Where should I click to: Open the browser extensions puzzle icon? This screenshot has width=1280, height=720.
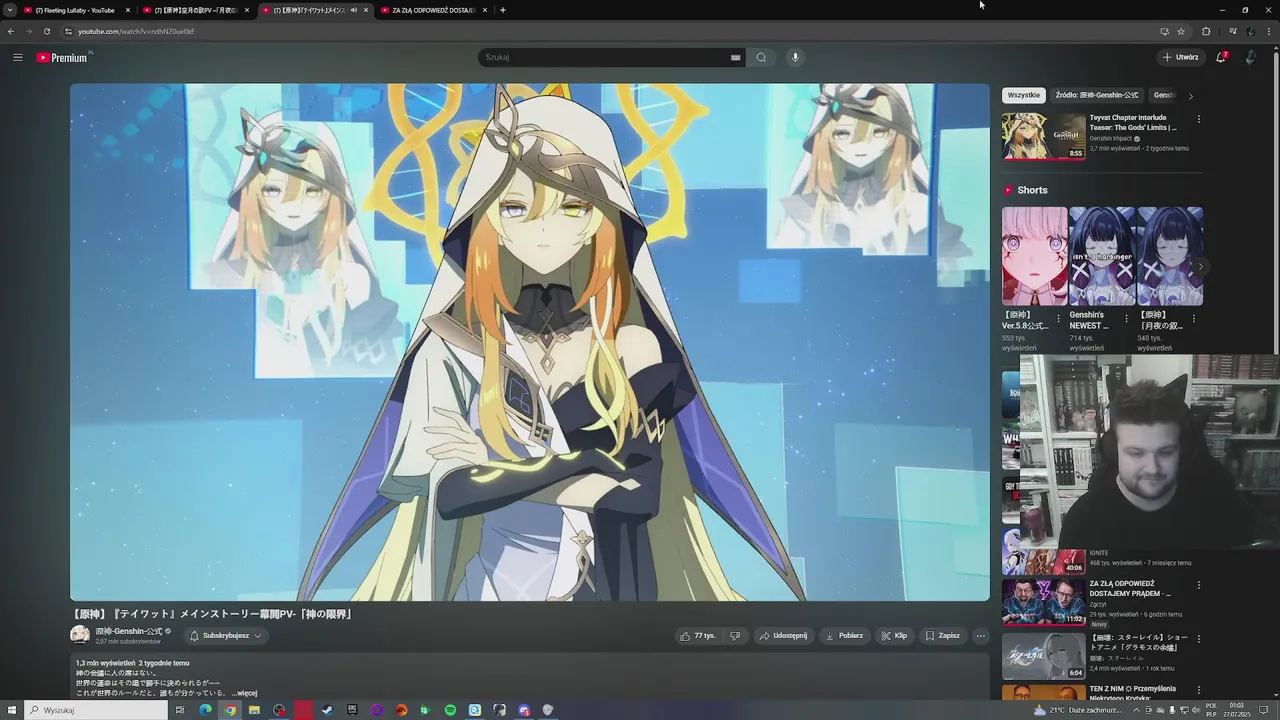[x=1206, y=31]
